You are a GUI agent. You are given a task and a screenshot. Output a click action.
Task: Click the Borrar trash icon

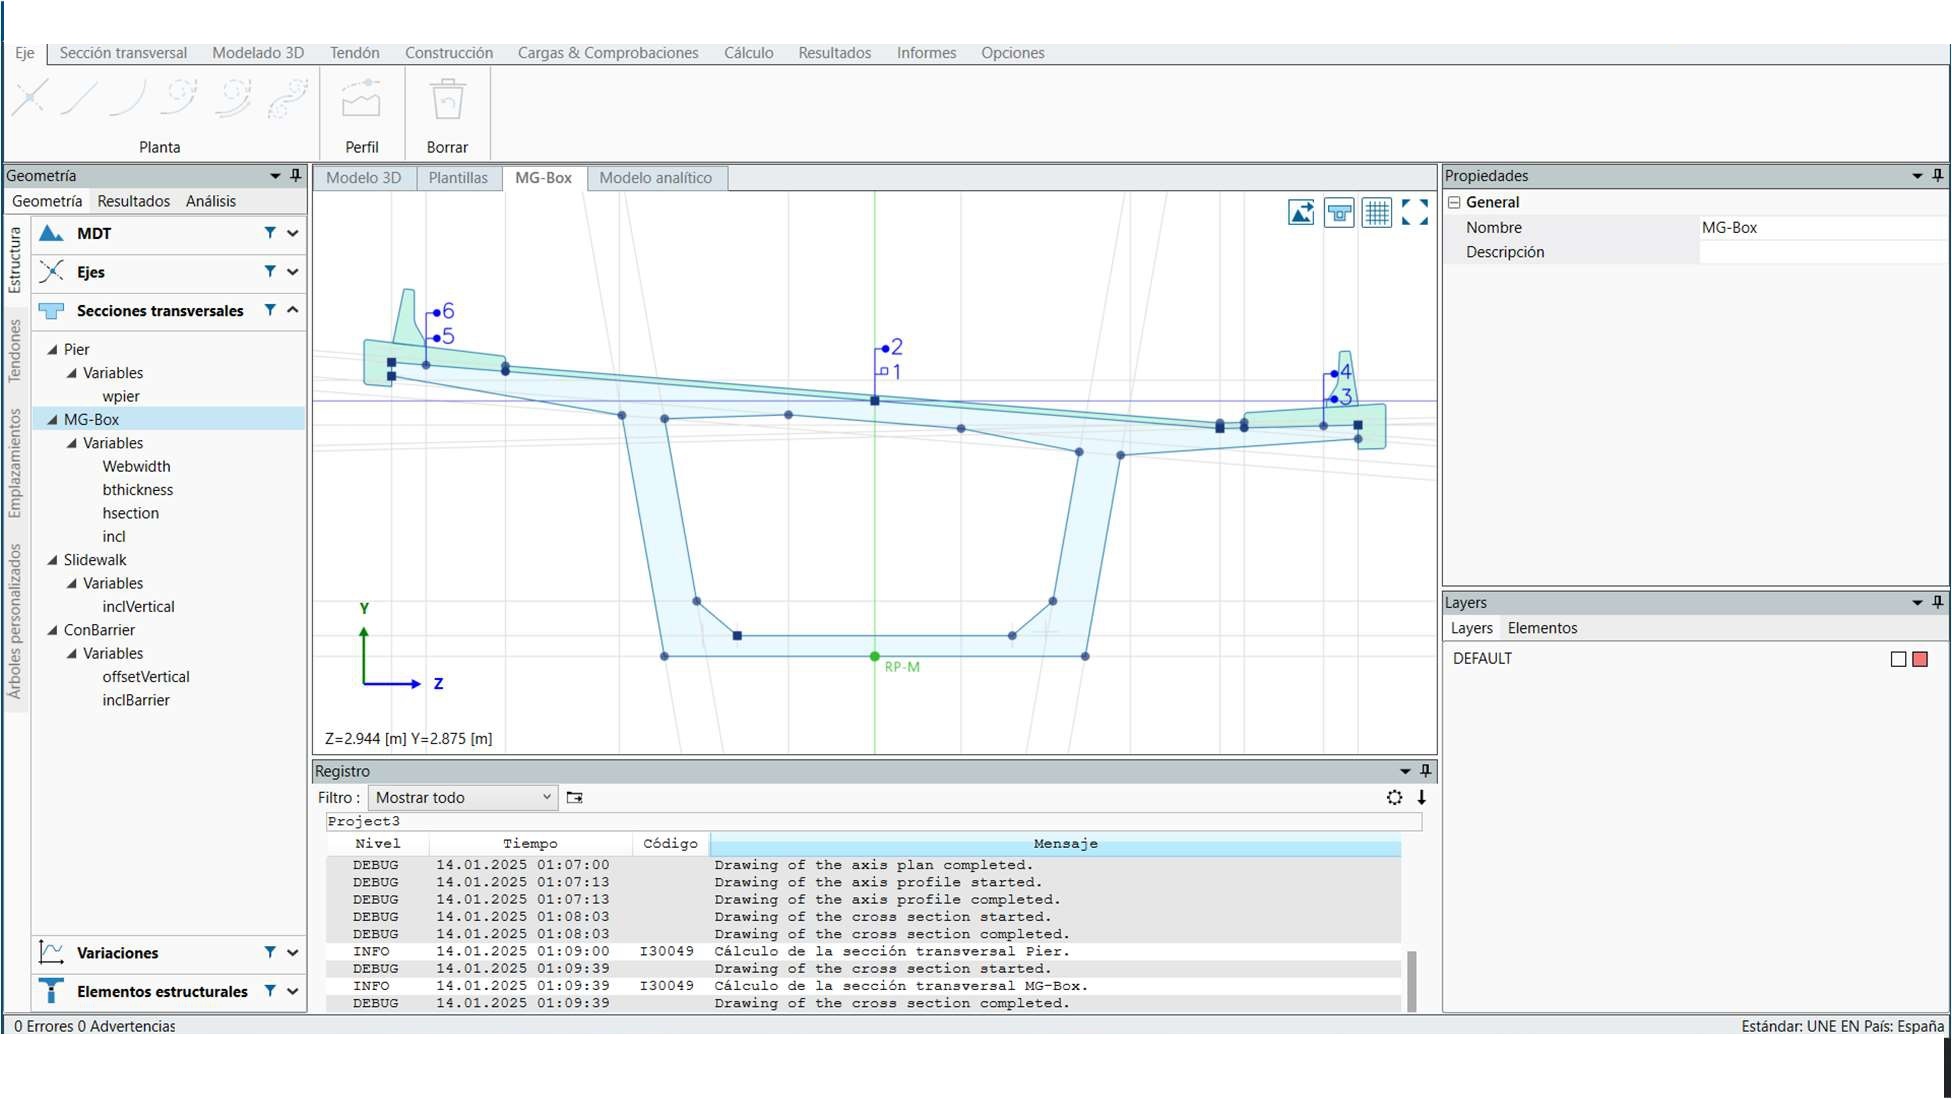coord(447,101)
